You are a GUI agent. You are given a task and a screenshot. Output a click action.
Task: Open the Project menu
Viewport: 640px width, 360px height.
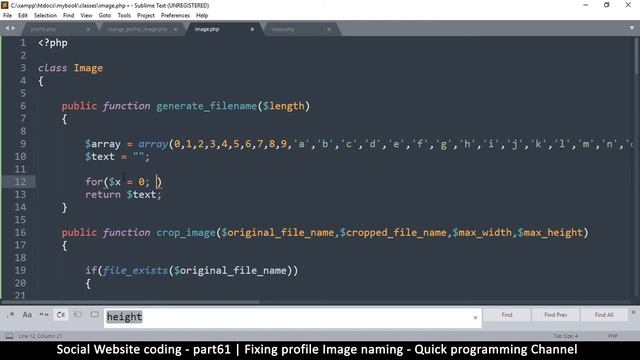click(146, 16)
